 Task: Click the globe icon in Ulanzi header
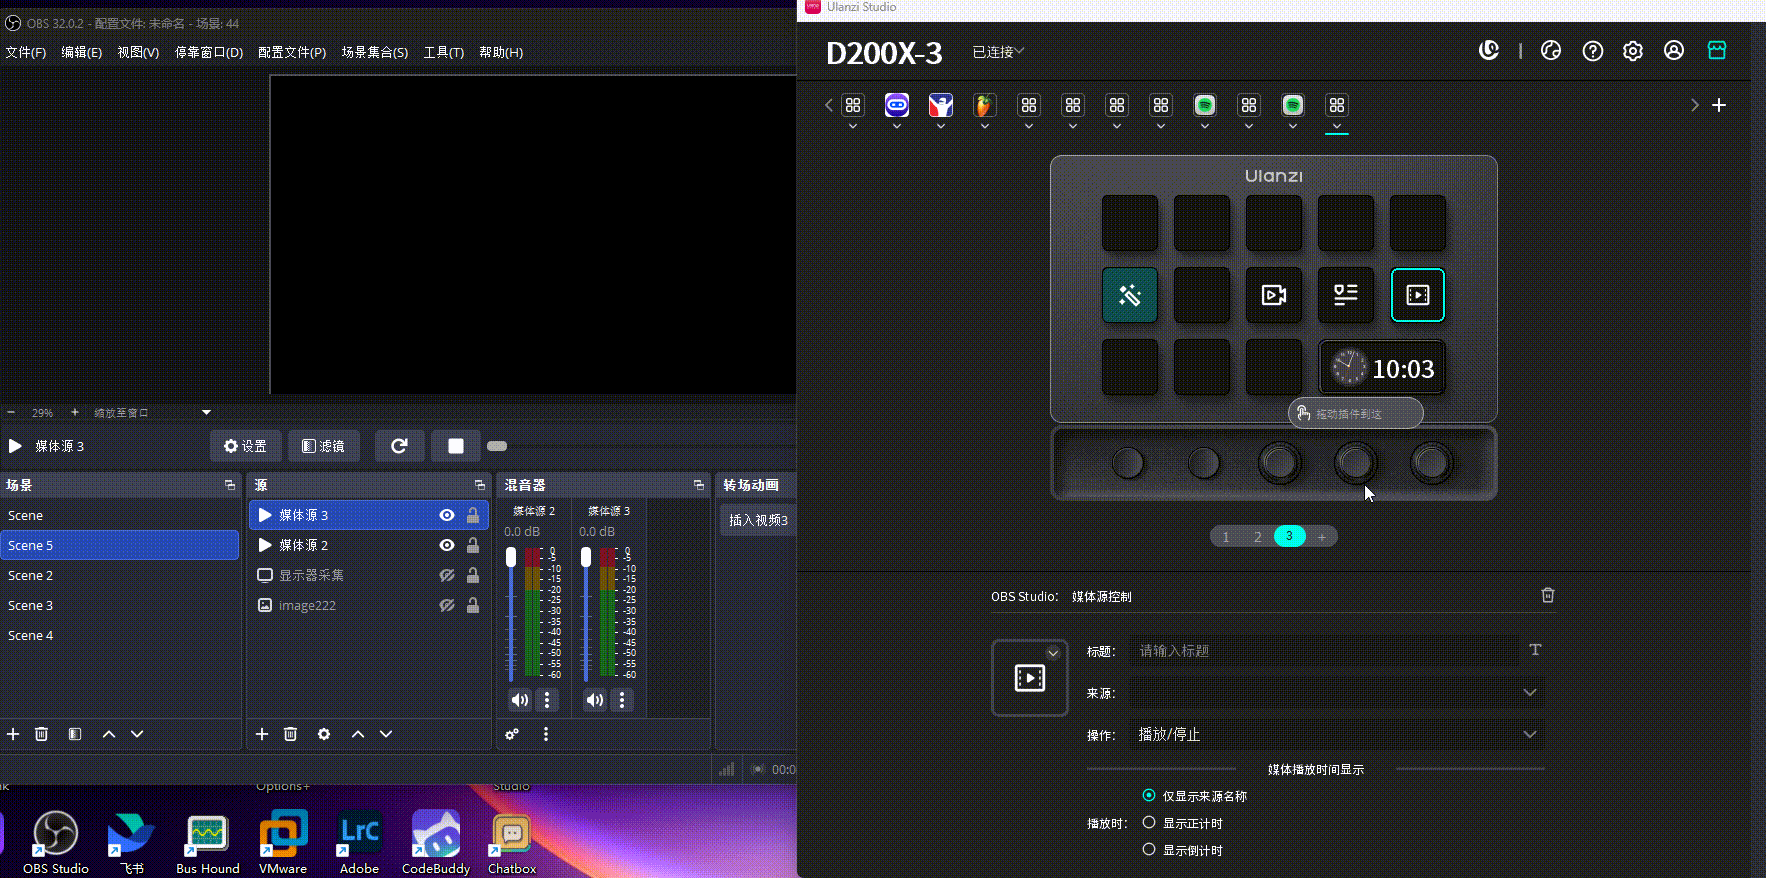tap(1551, 50)
